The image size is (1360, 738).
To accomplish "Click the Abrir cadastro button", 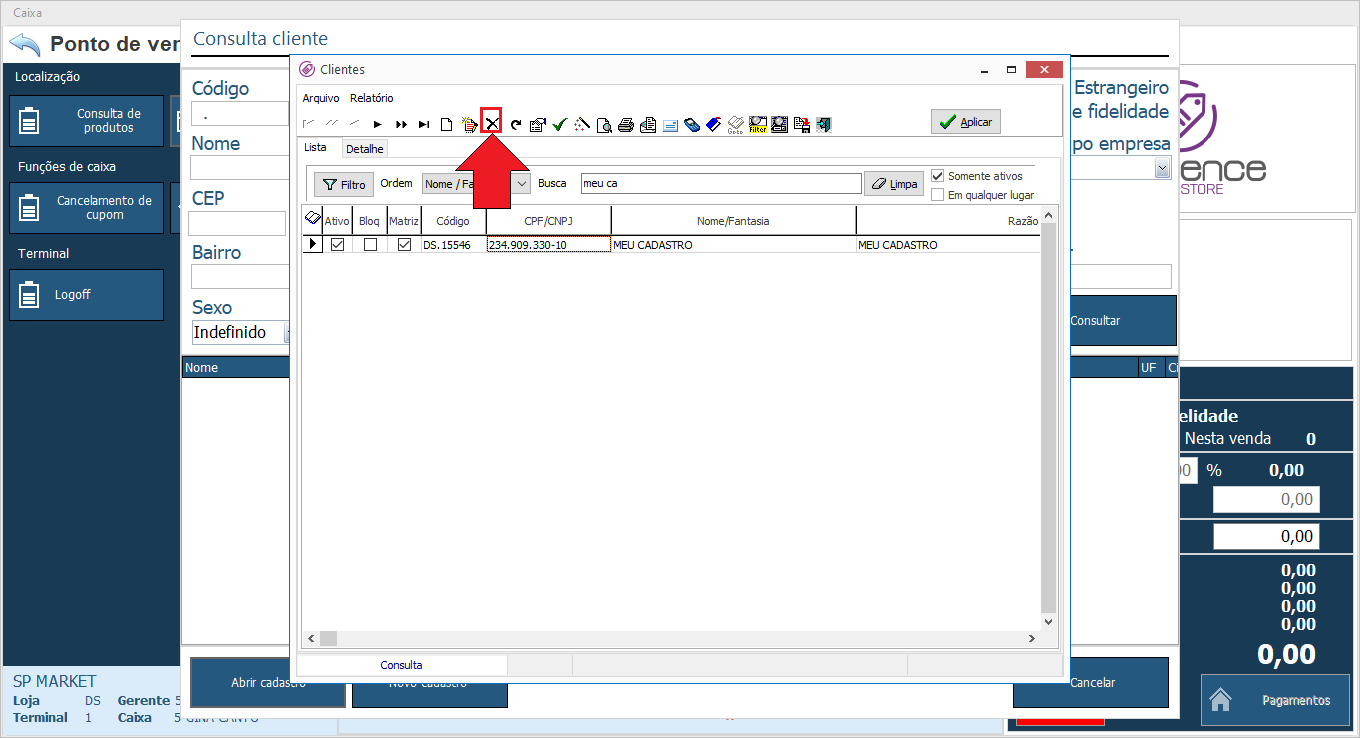I will [268, 683].
